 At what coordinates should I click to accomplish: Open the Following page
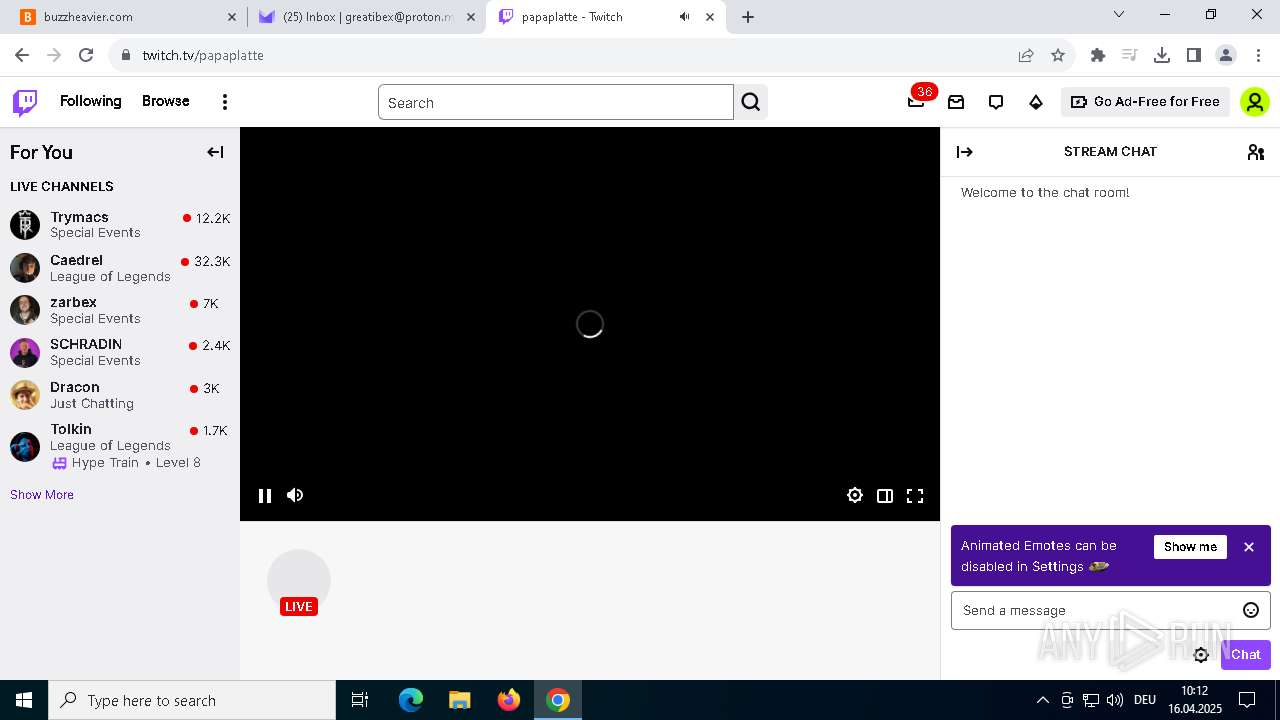pyautogui.click(x=90, y=101)
